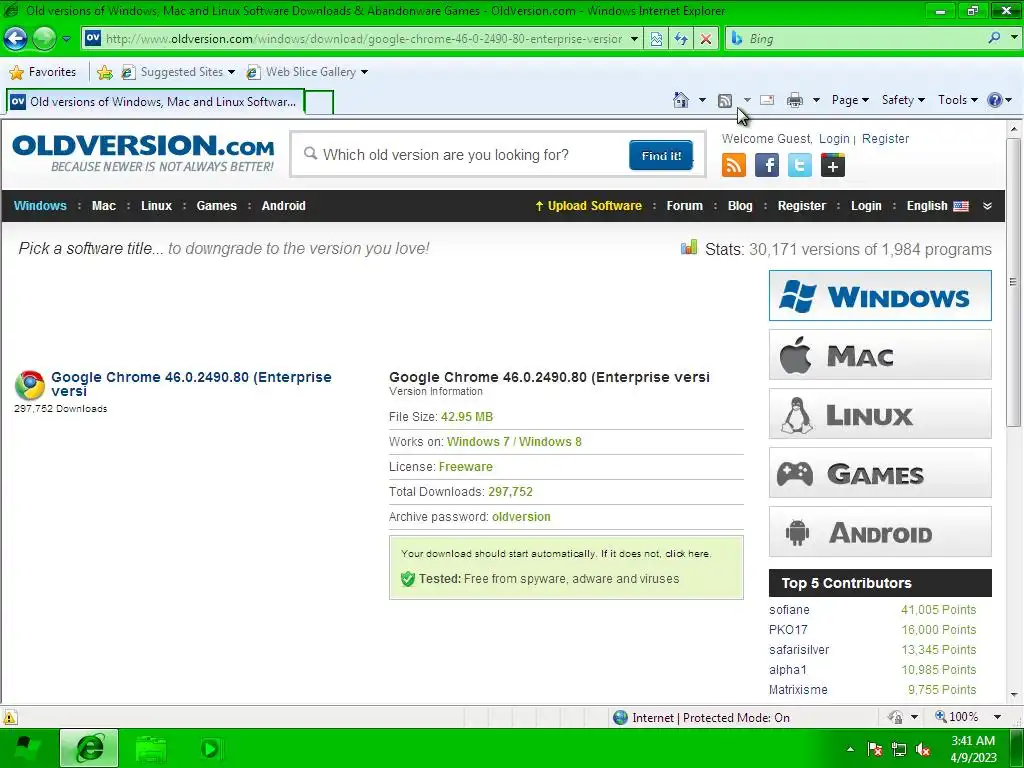Open the Favorites center button
Viewport: 1024px width, 768px height.
point(43,72)
